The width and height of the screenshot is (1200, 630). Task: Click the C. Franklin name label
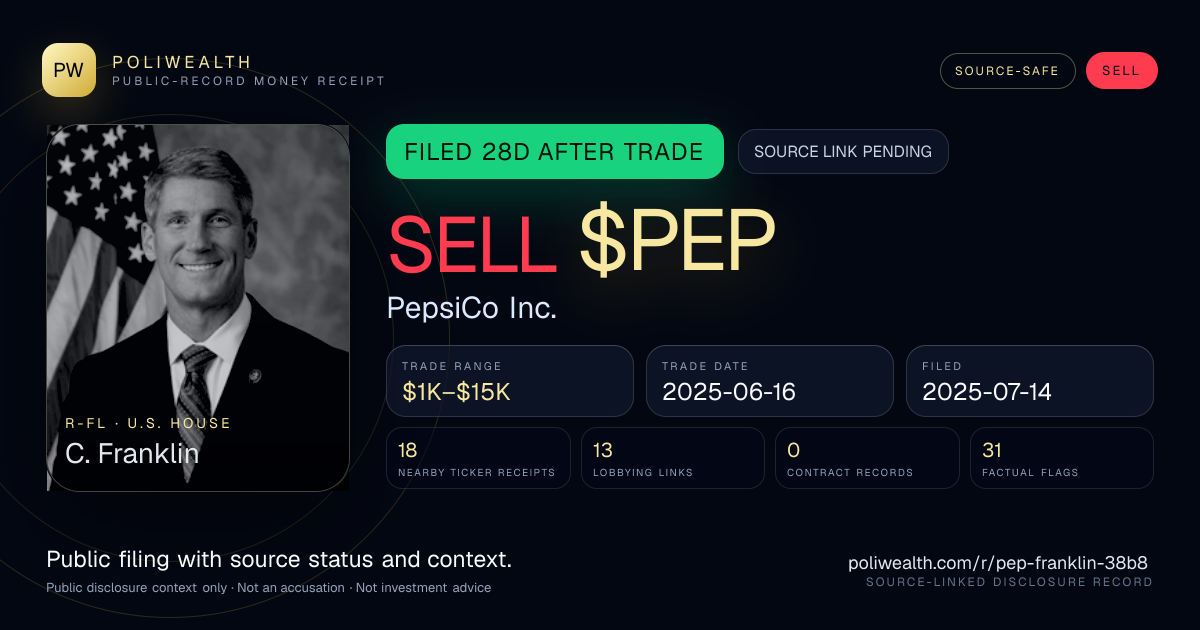pos(132,454)
